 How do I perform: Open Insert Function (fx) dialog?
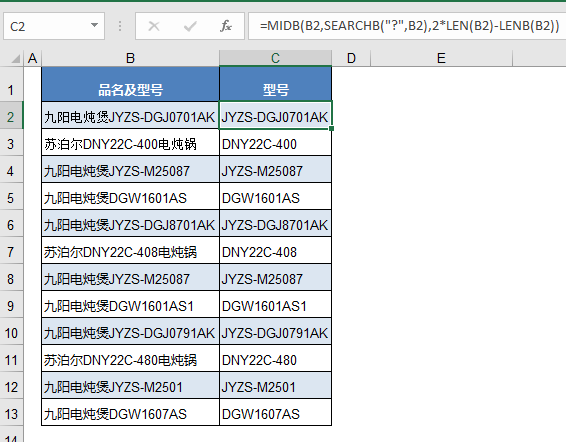(226, 26)
